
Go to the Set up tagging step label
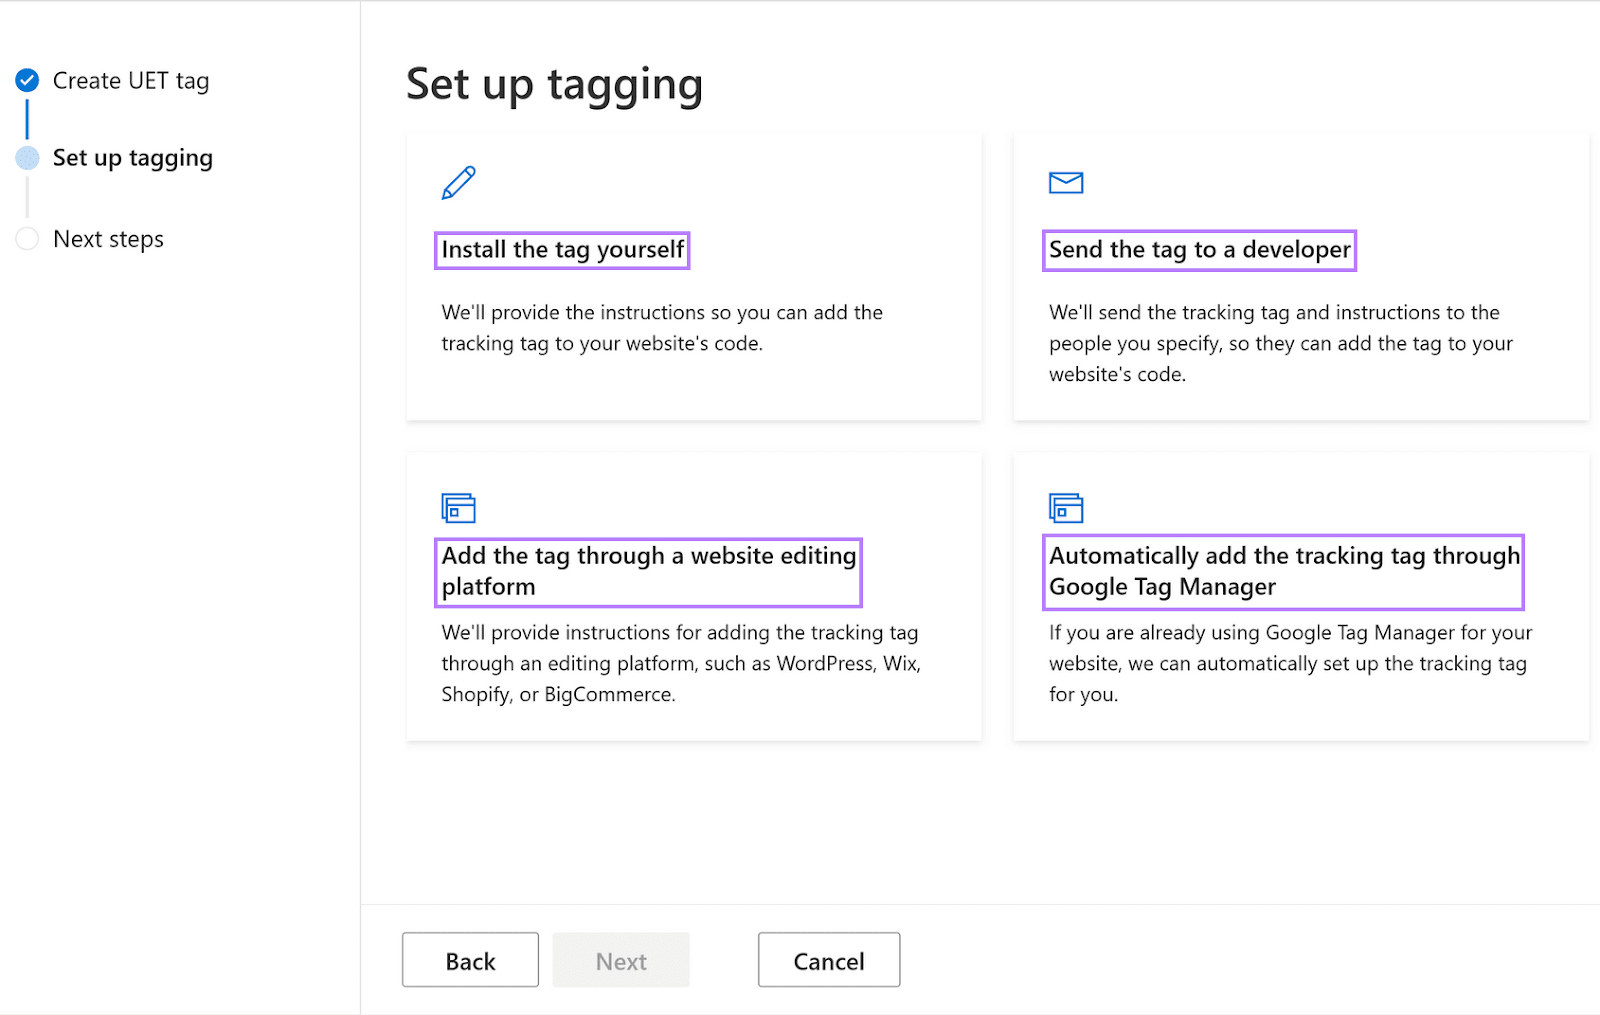click(x=133, y=158)
